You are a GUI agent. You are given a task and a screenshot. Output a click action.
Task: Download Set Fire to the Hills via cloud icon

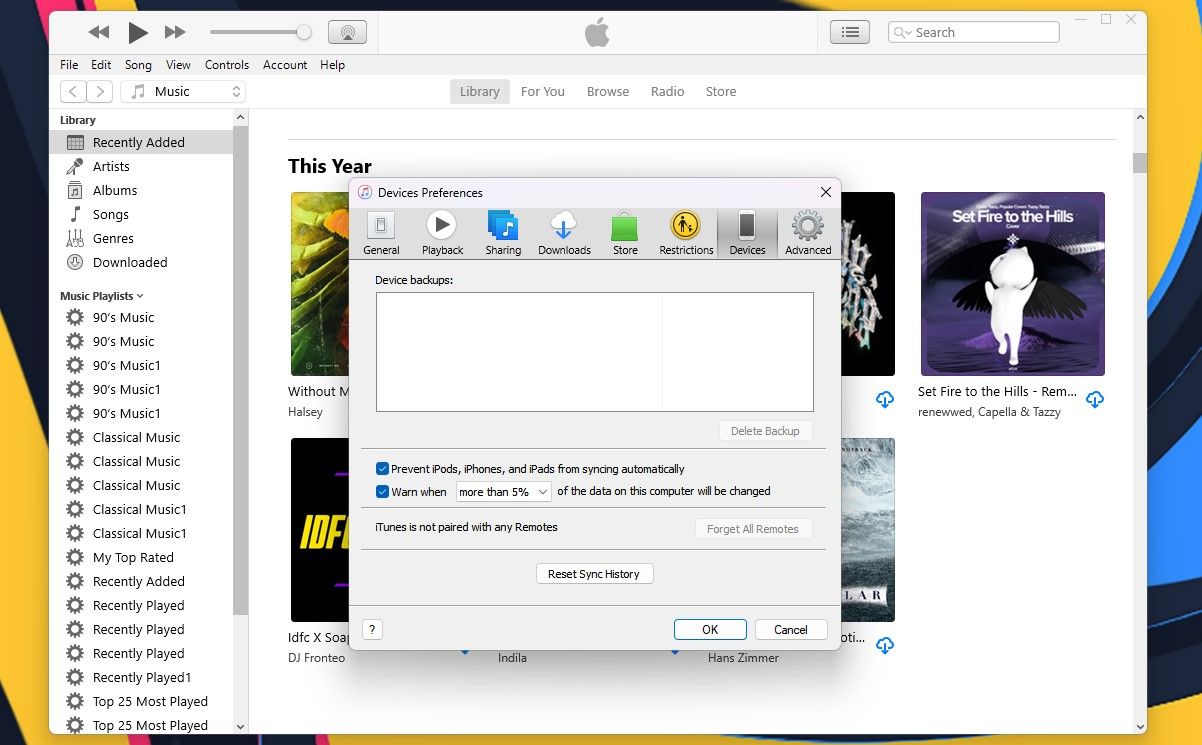pos(1095,399)
